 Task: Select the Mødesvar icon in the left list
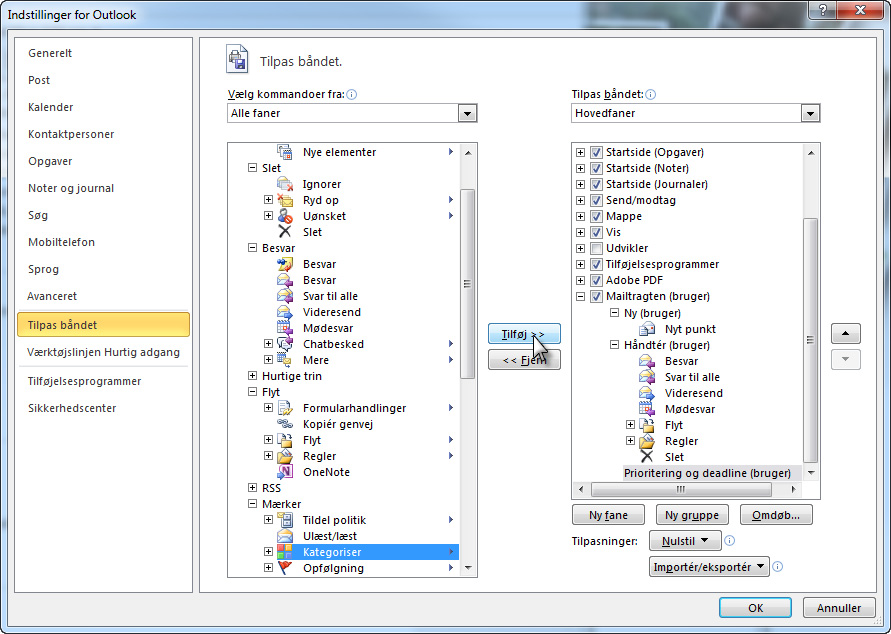[285, 328]
